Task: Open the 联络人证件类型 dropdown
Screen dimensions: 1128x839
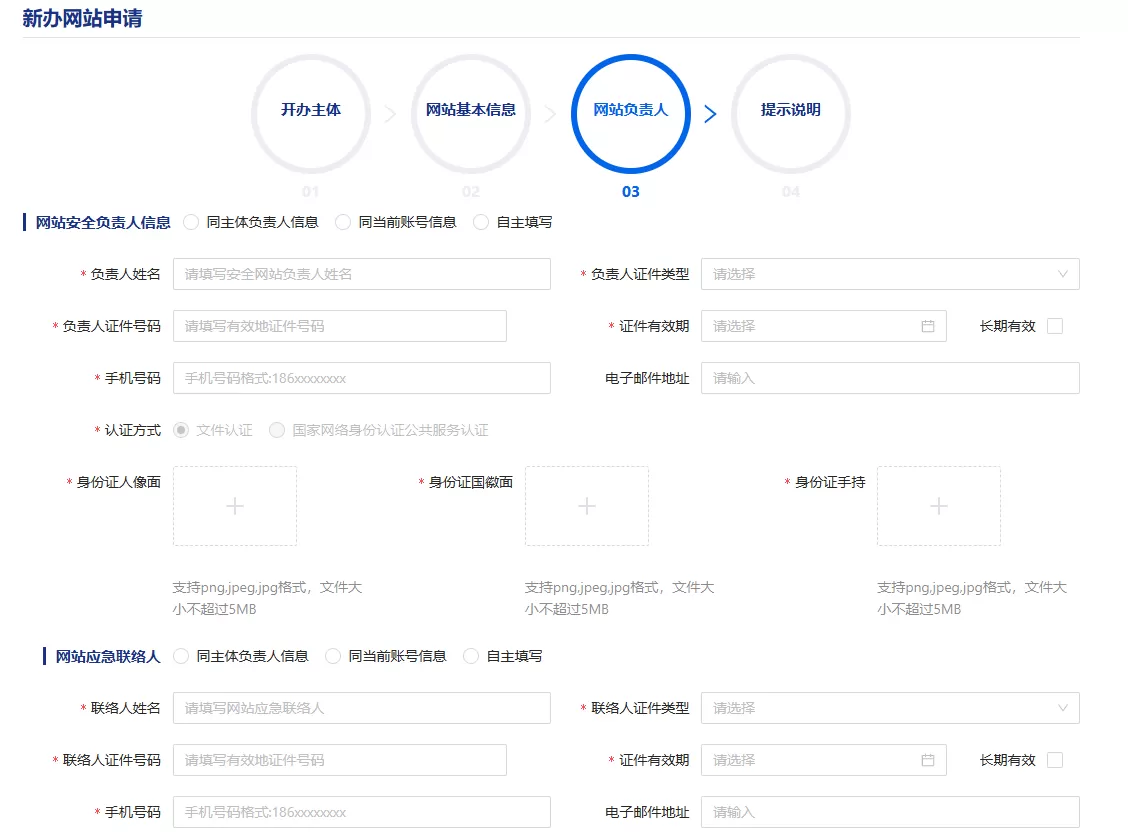Action: [x=890, y=708]
